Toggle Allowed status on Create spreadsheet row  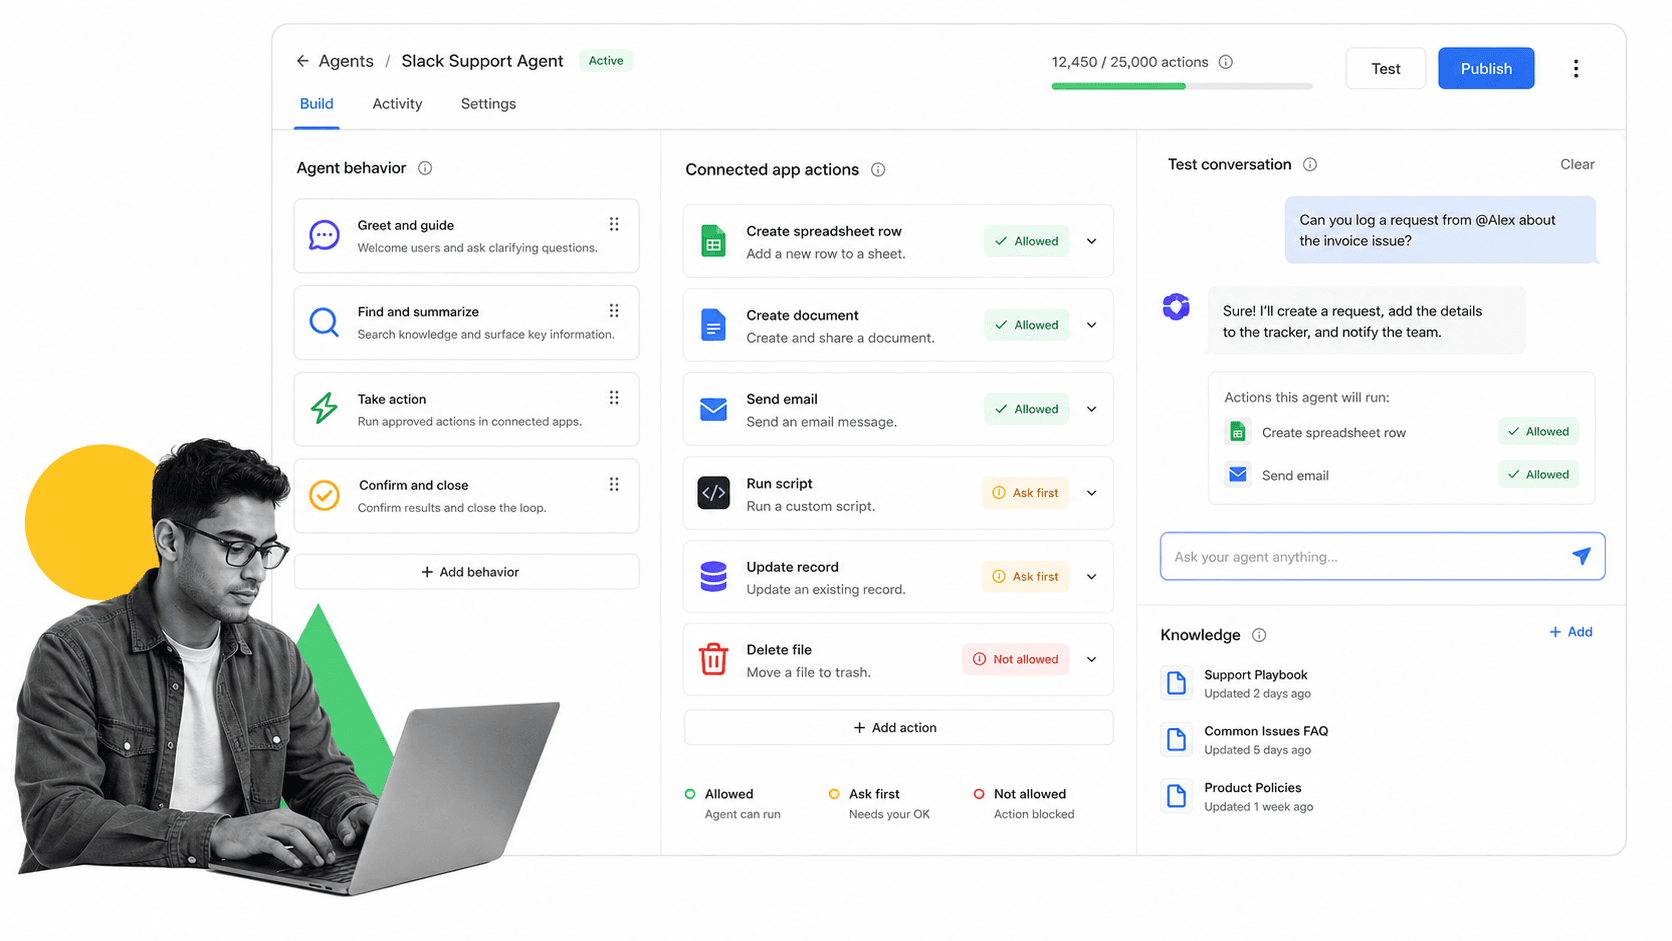(1027, 241)
